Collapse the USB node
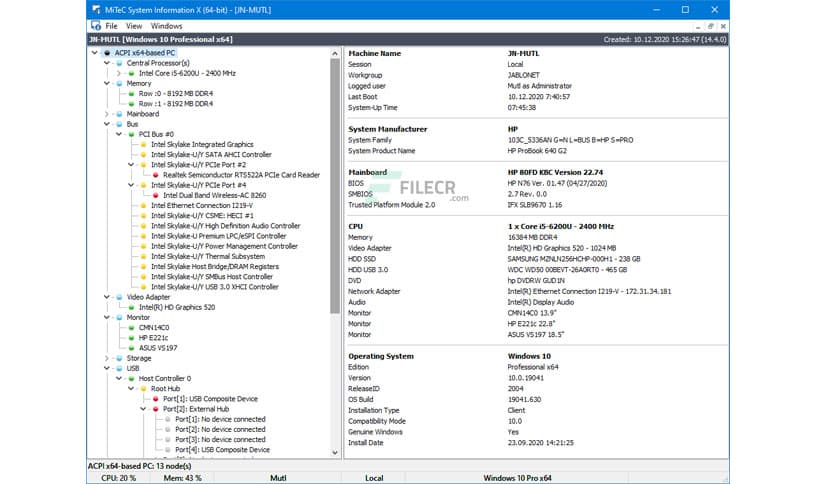This screenshot has width=836, height=484. (107, 368)
